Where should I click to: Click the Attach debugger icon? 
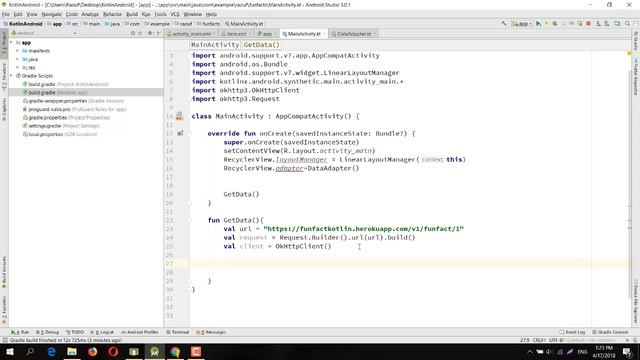tap(580, 24)
